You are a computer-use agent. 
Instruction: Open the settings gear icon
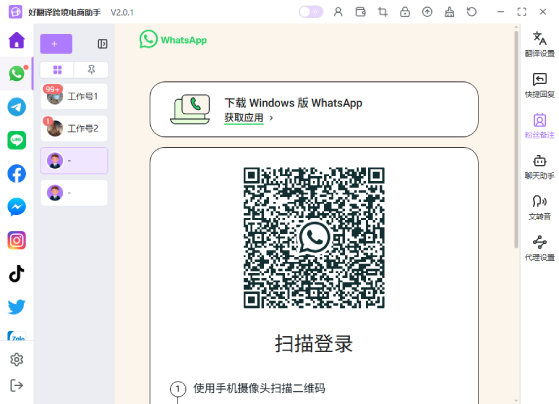[x=16, y=359]
